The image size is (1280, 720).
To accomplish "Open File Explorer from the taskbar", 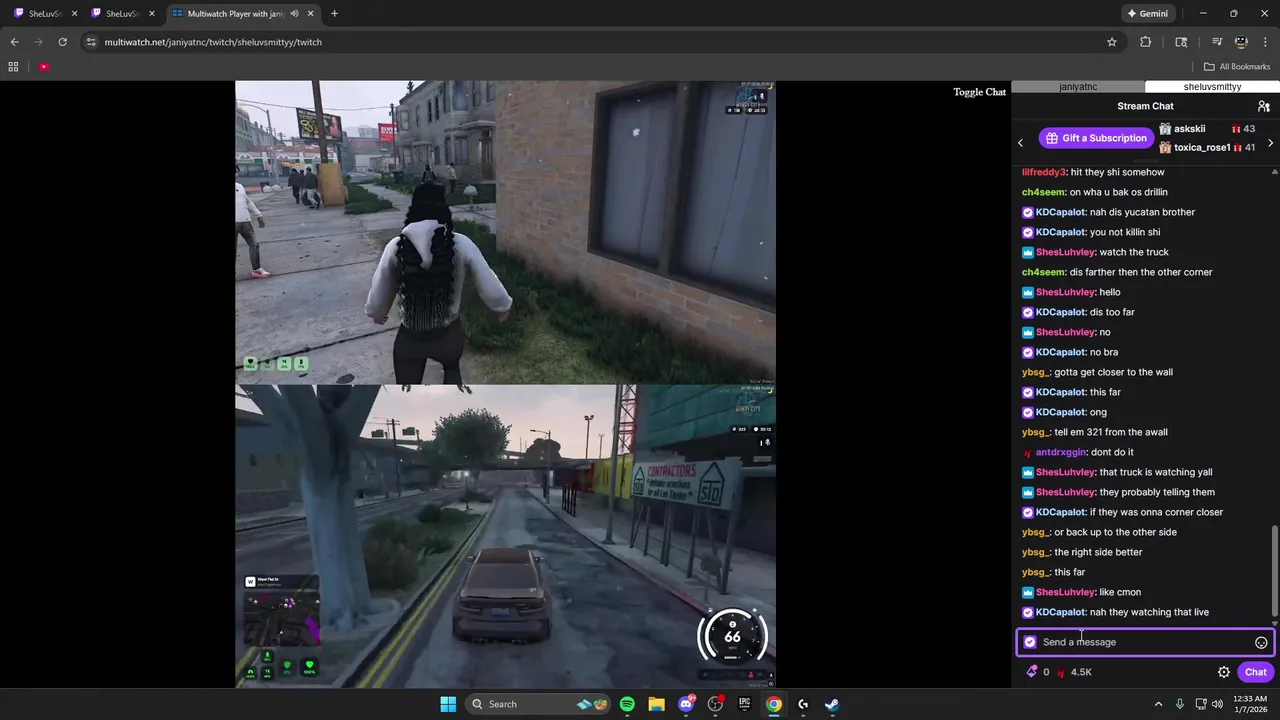I will [656, 704].
